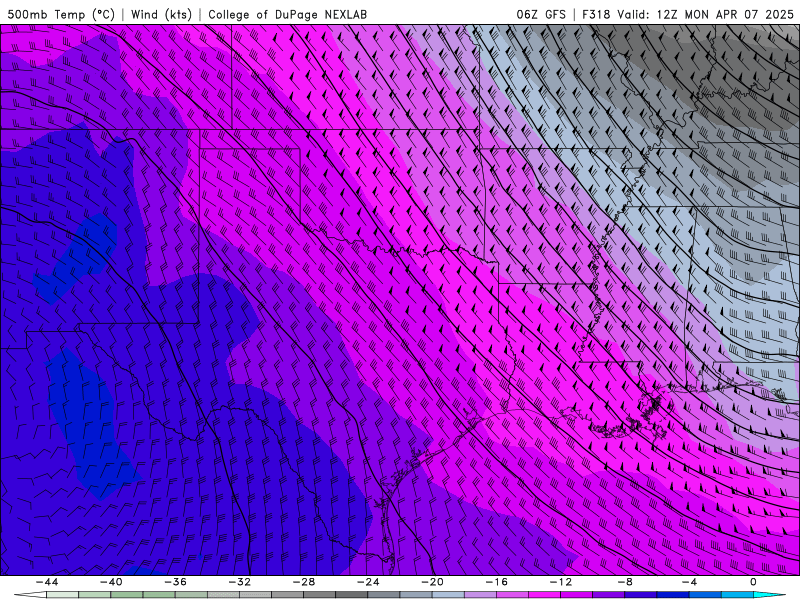Click the -40 legend value
800x600 pixels.
tap(111, 582)
